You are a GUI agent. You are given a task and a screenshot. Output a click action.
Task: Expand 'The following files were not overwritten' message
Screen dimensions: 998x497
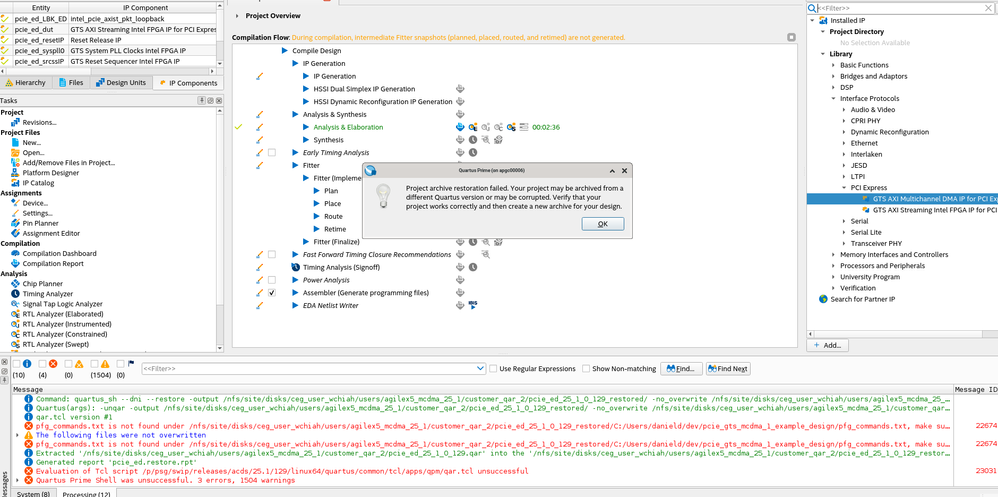(17, 435)
